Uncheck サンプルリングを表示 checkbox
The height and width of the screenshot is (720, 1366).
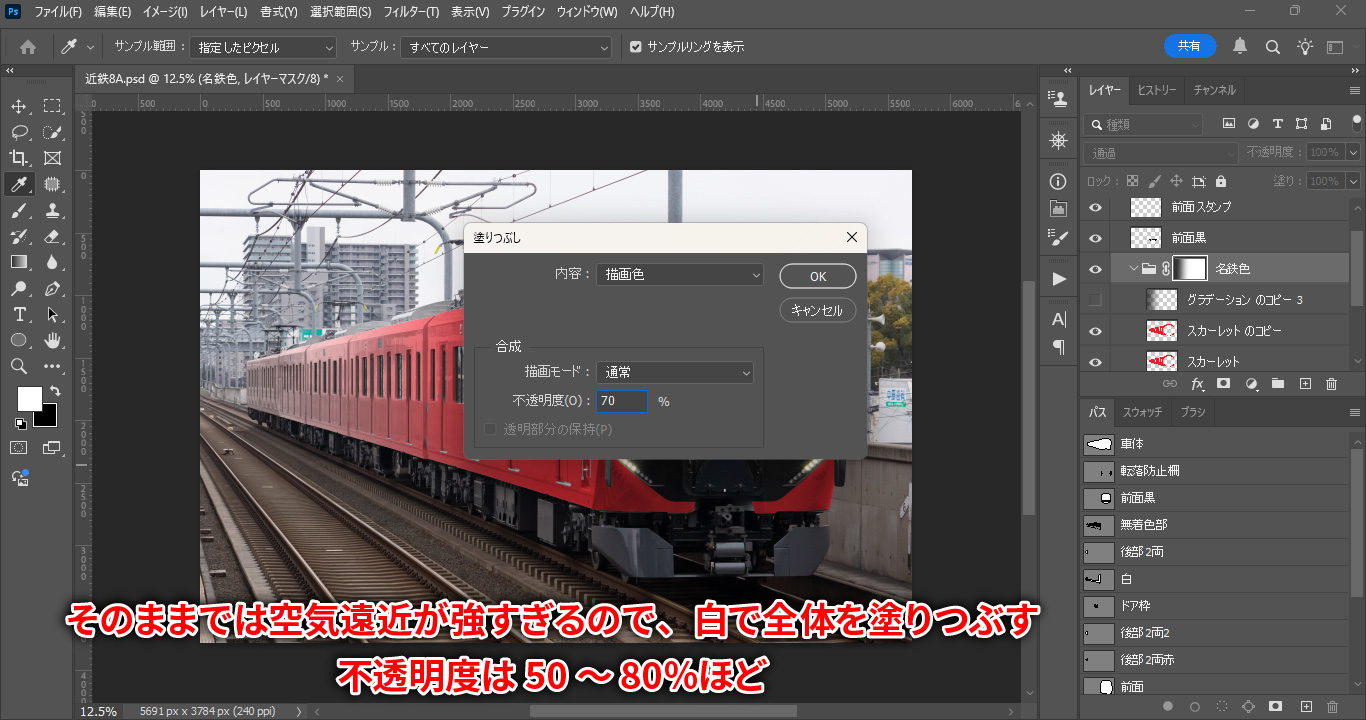pos(636,47)
